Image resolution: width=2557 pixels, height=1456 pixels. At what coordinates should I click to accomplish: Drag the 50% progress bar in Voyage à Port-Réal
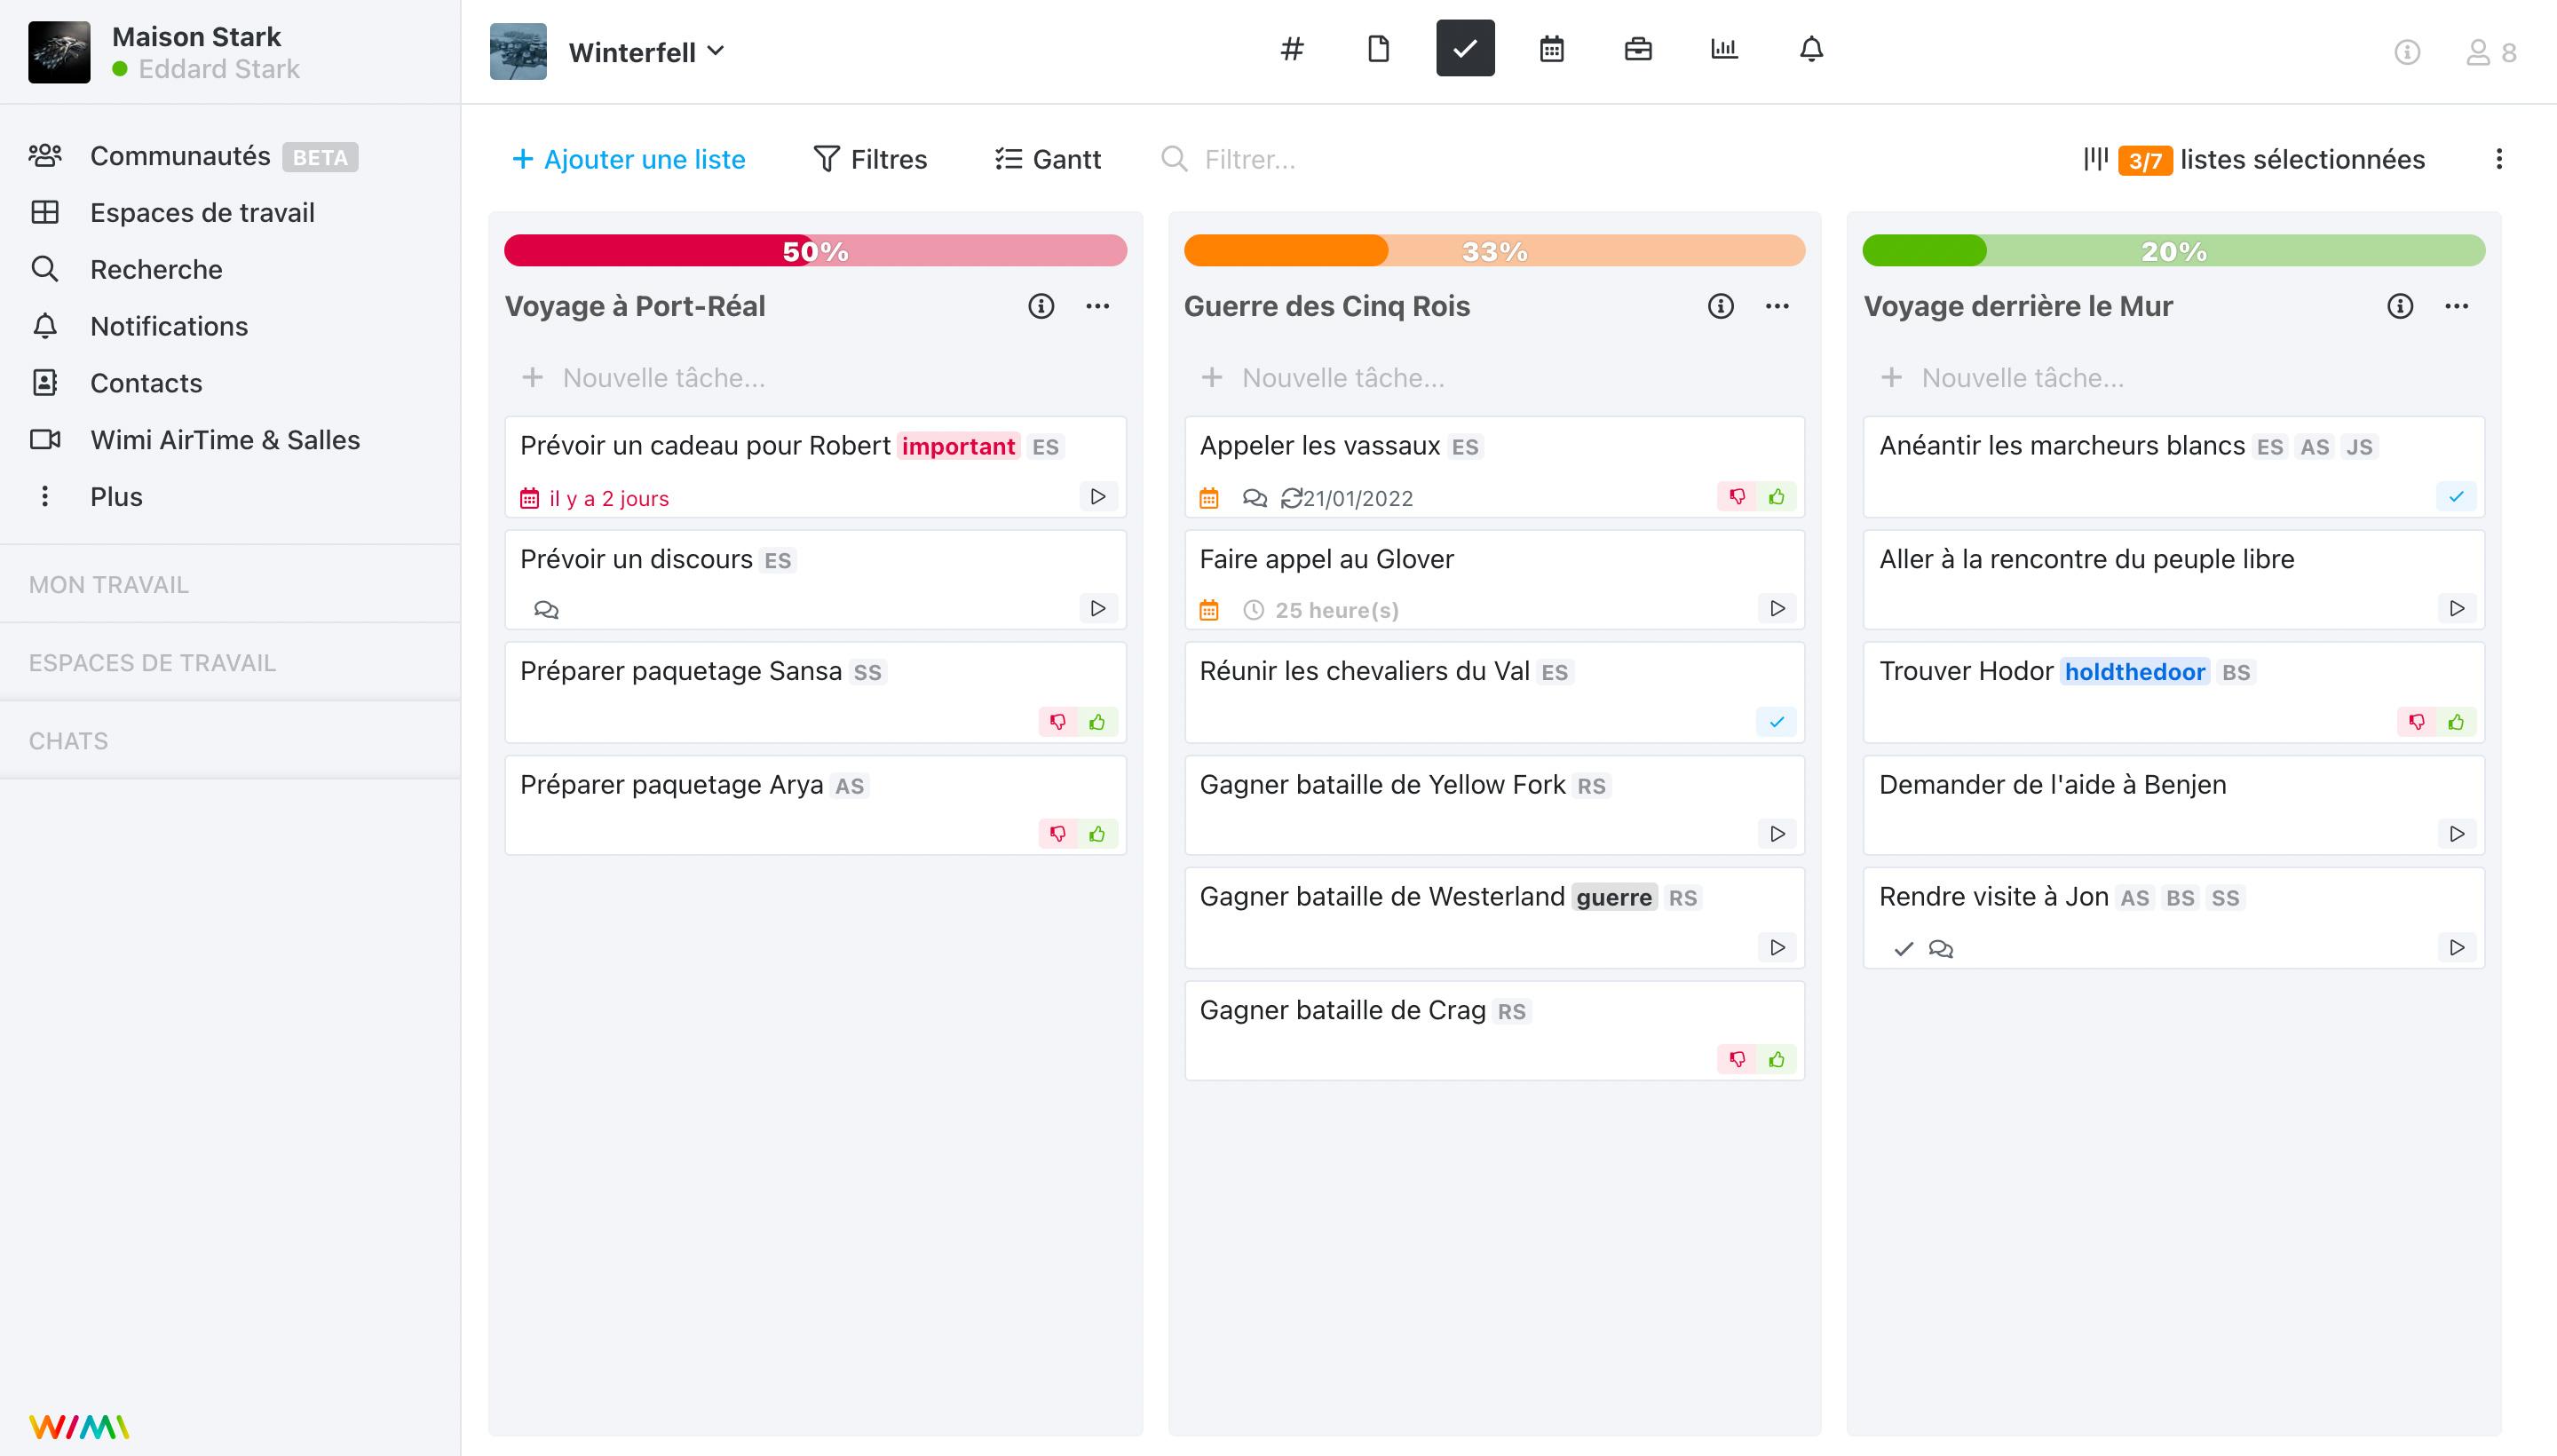(815, 251)
